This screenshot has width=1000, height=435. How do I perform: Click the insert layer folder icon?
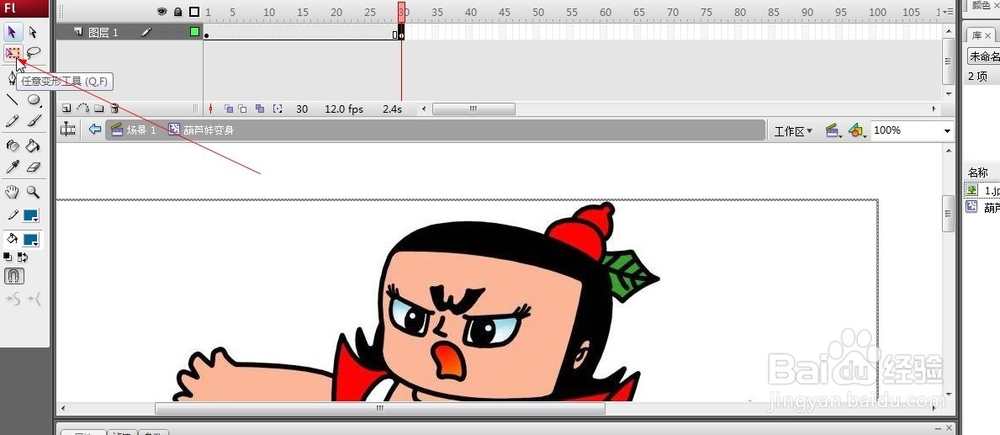[99, 109]
